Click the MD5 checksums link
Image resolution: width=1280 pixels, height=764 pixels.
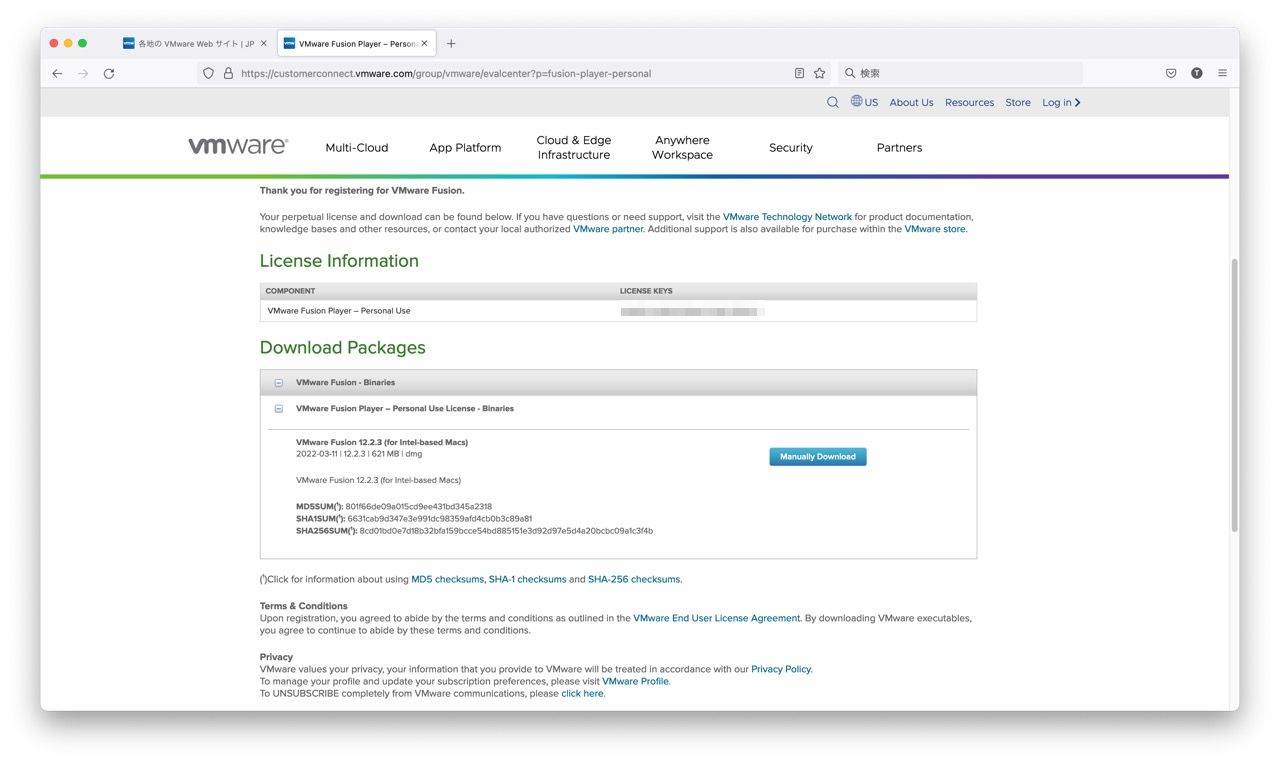click(x=447, y=579)
